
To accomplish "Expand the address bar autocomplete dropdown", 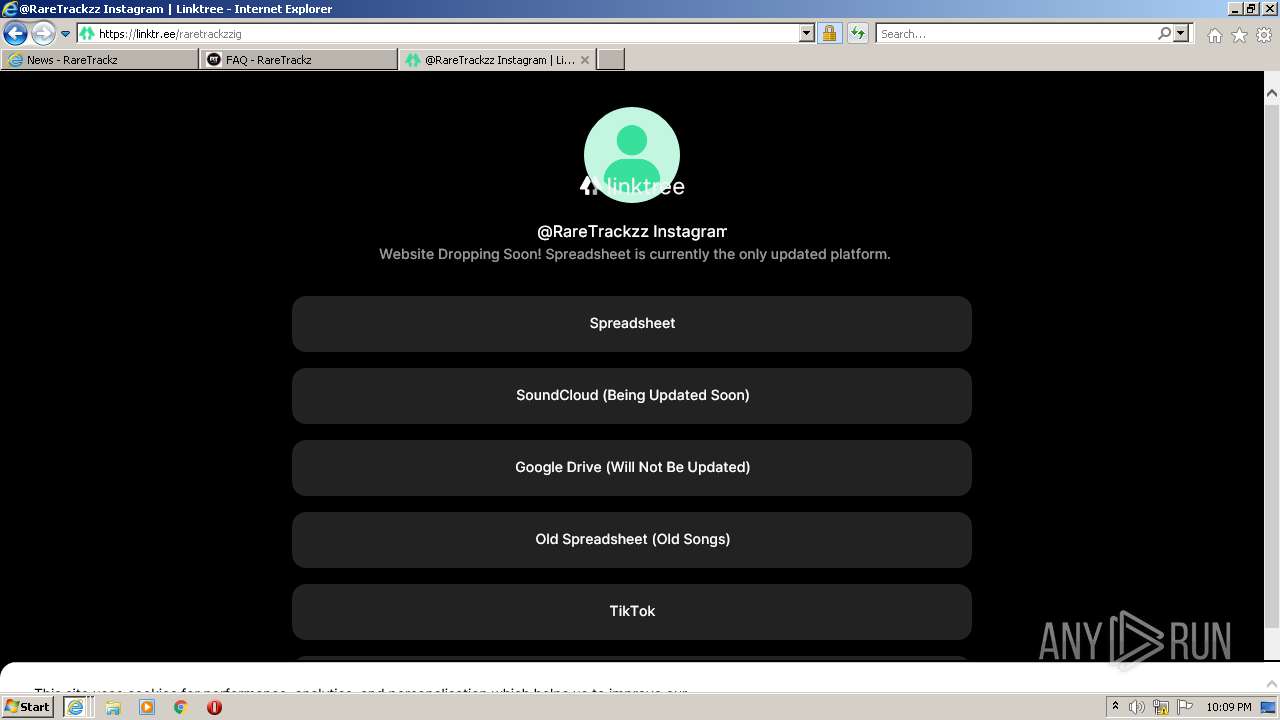I will click(807, 34).
